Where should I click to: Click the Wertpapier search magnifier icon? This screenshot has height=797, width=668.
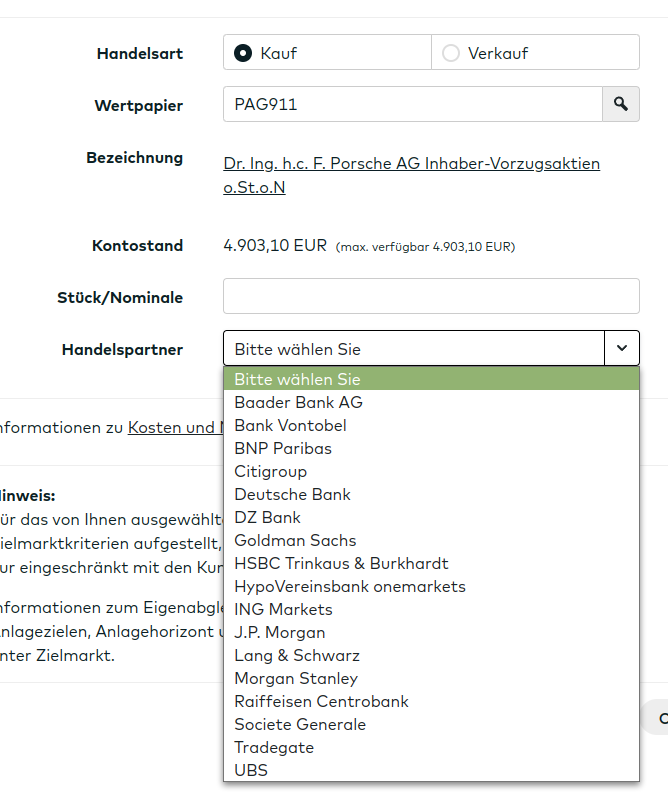click(x=621, y=104)
